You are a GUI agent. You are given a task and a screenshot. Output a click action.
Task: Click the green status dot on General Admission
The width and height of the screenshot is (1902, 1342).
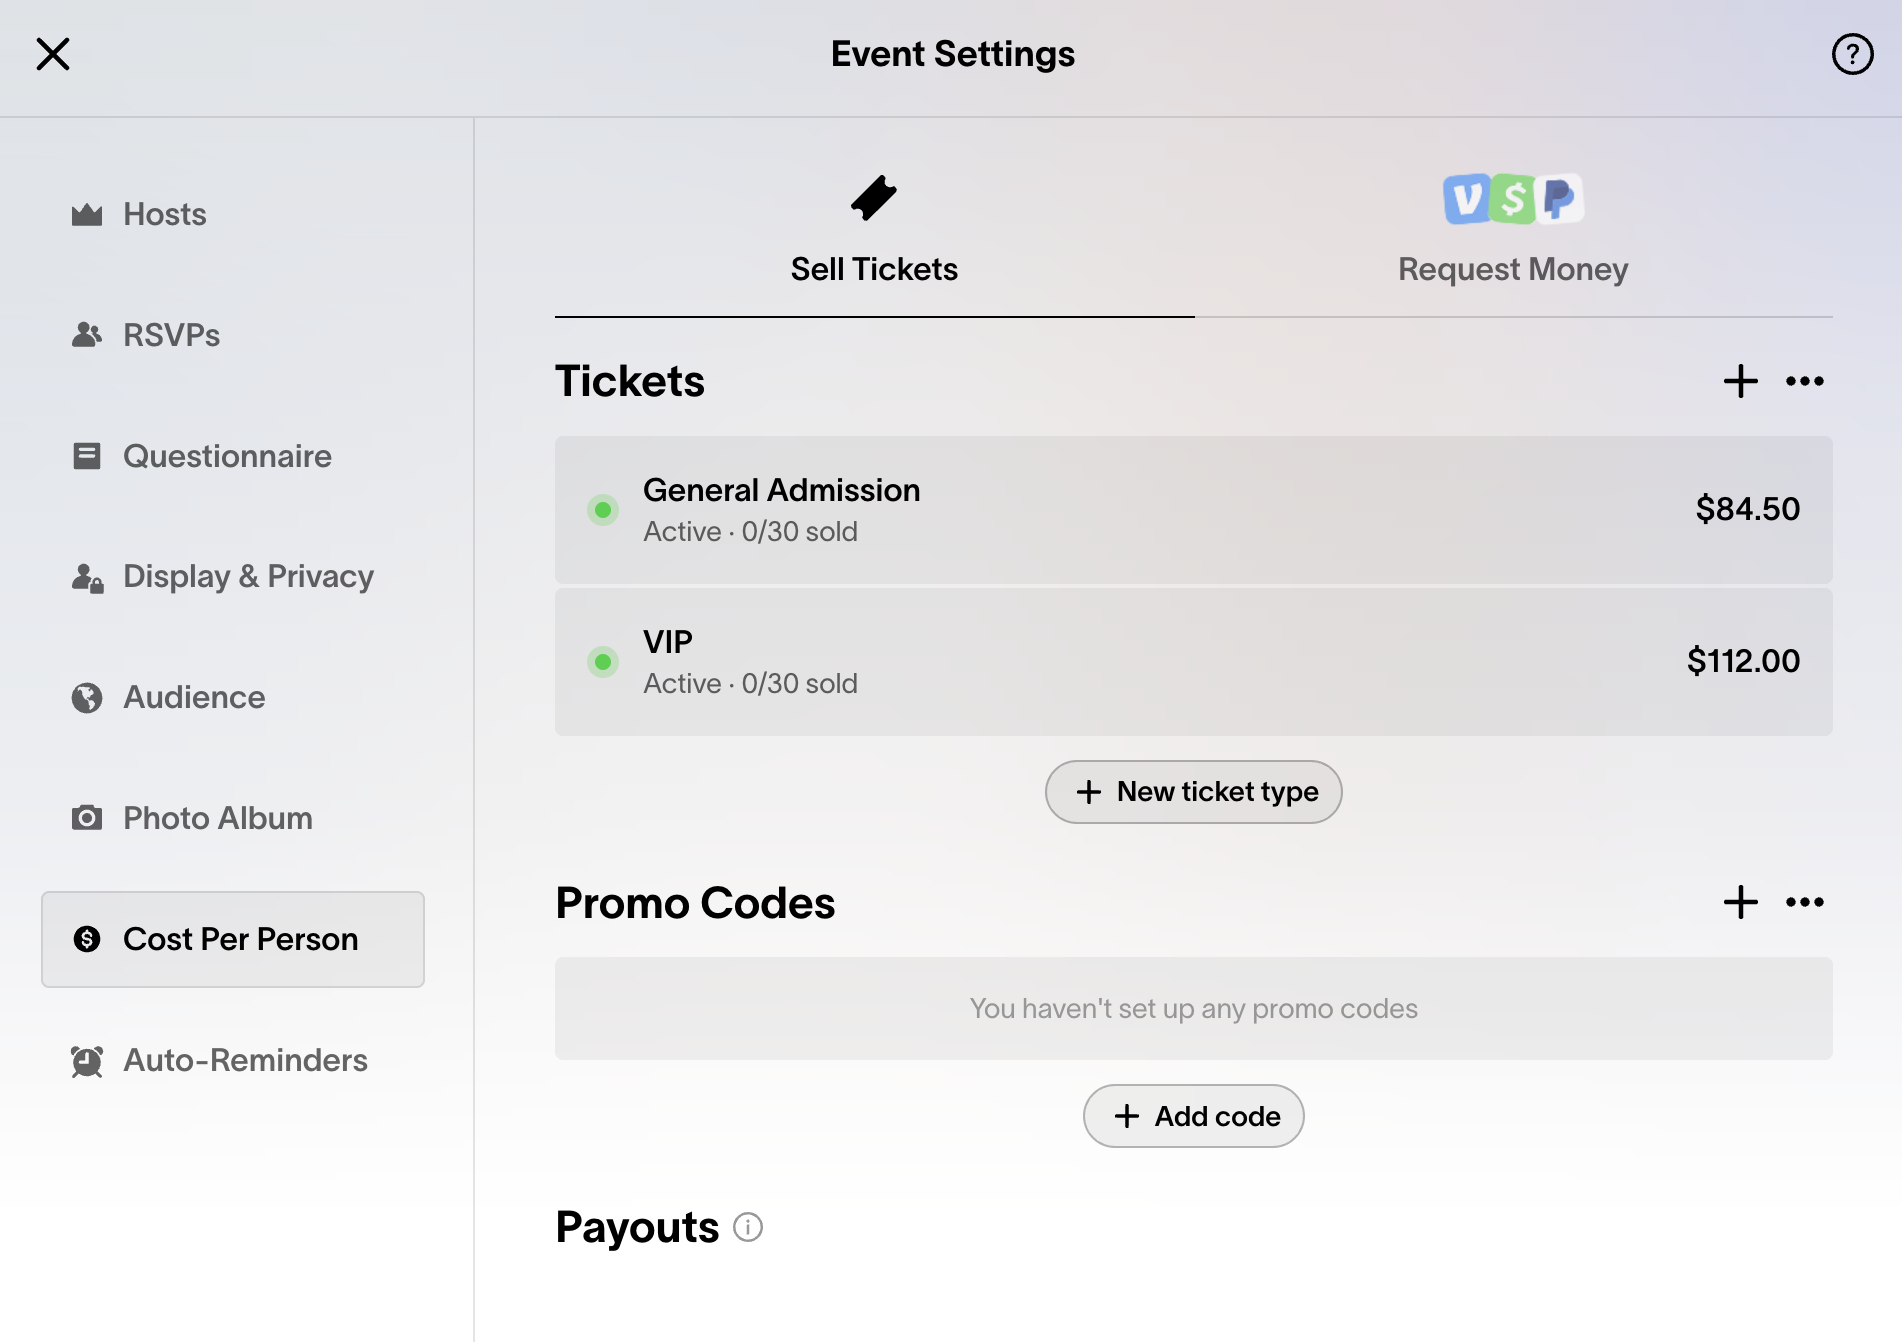[603, 510]
